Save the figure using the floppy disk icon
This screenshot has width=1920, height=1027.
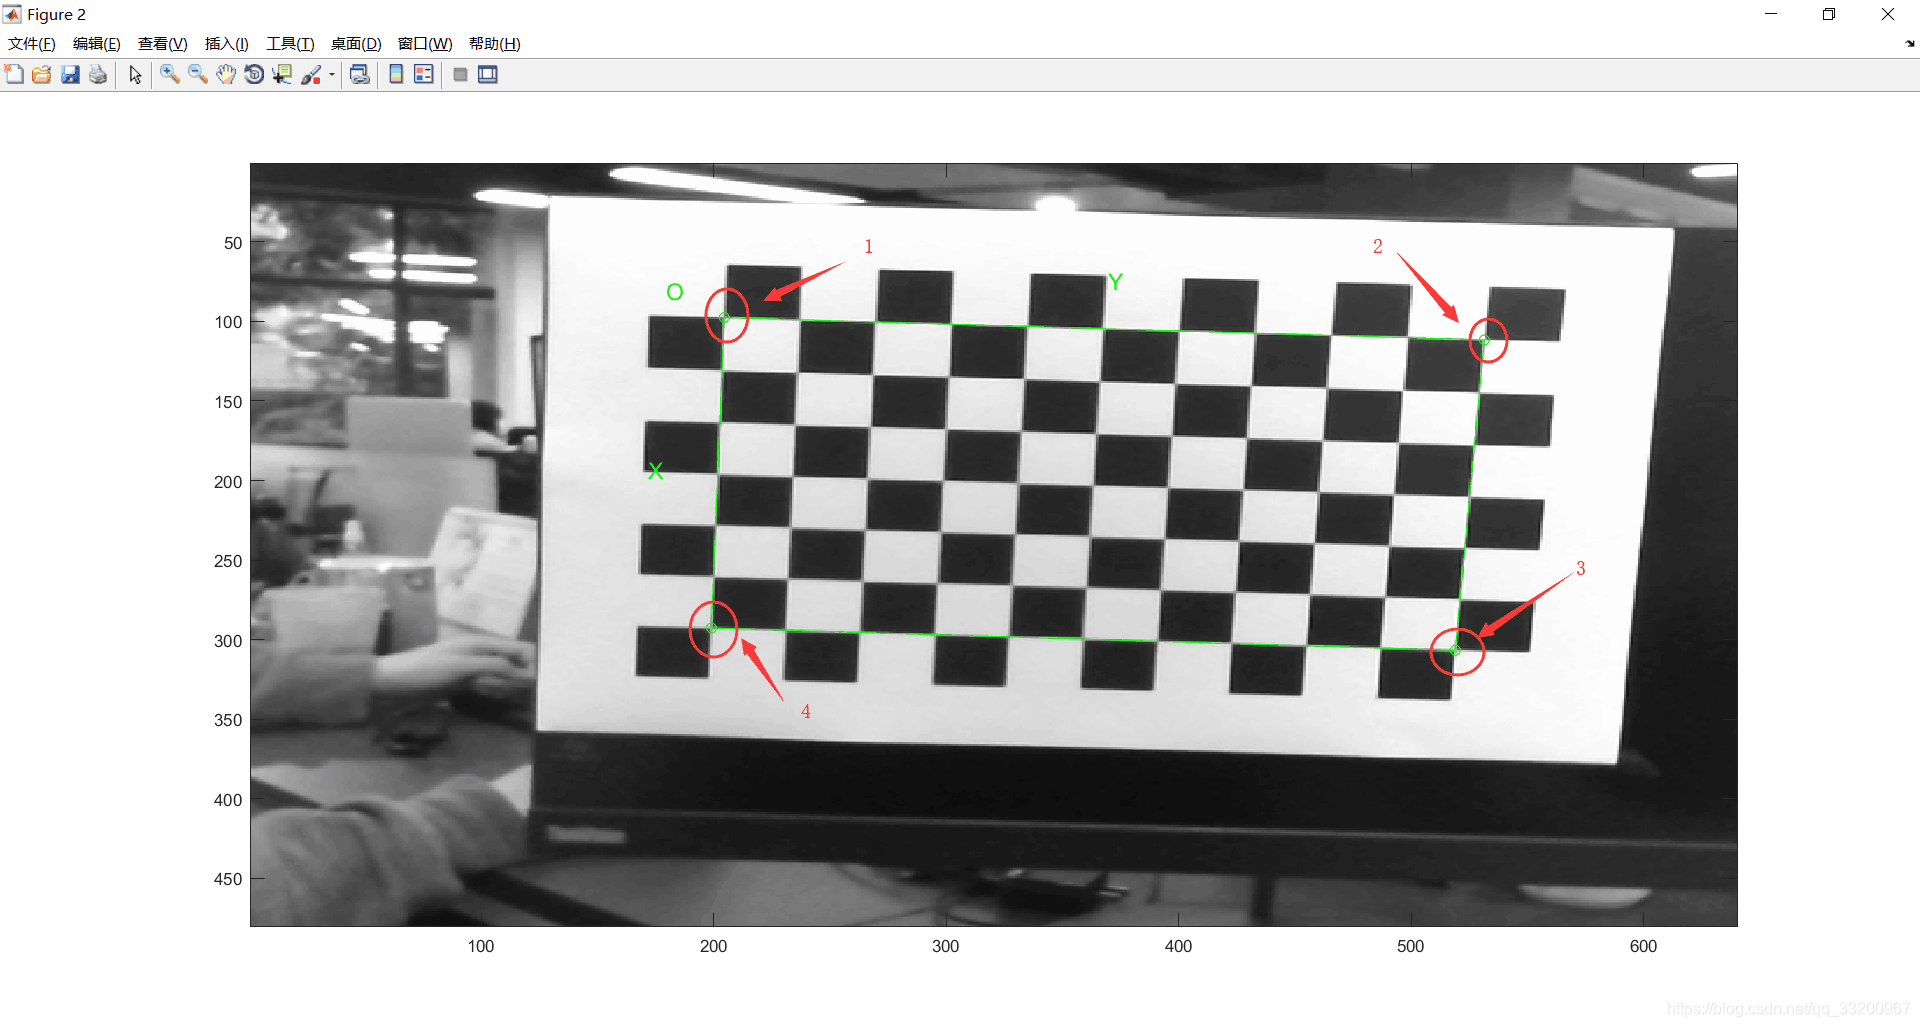70,75
